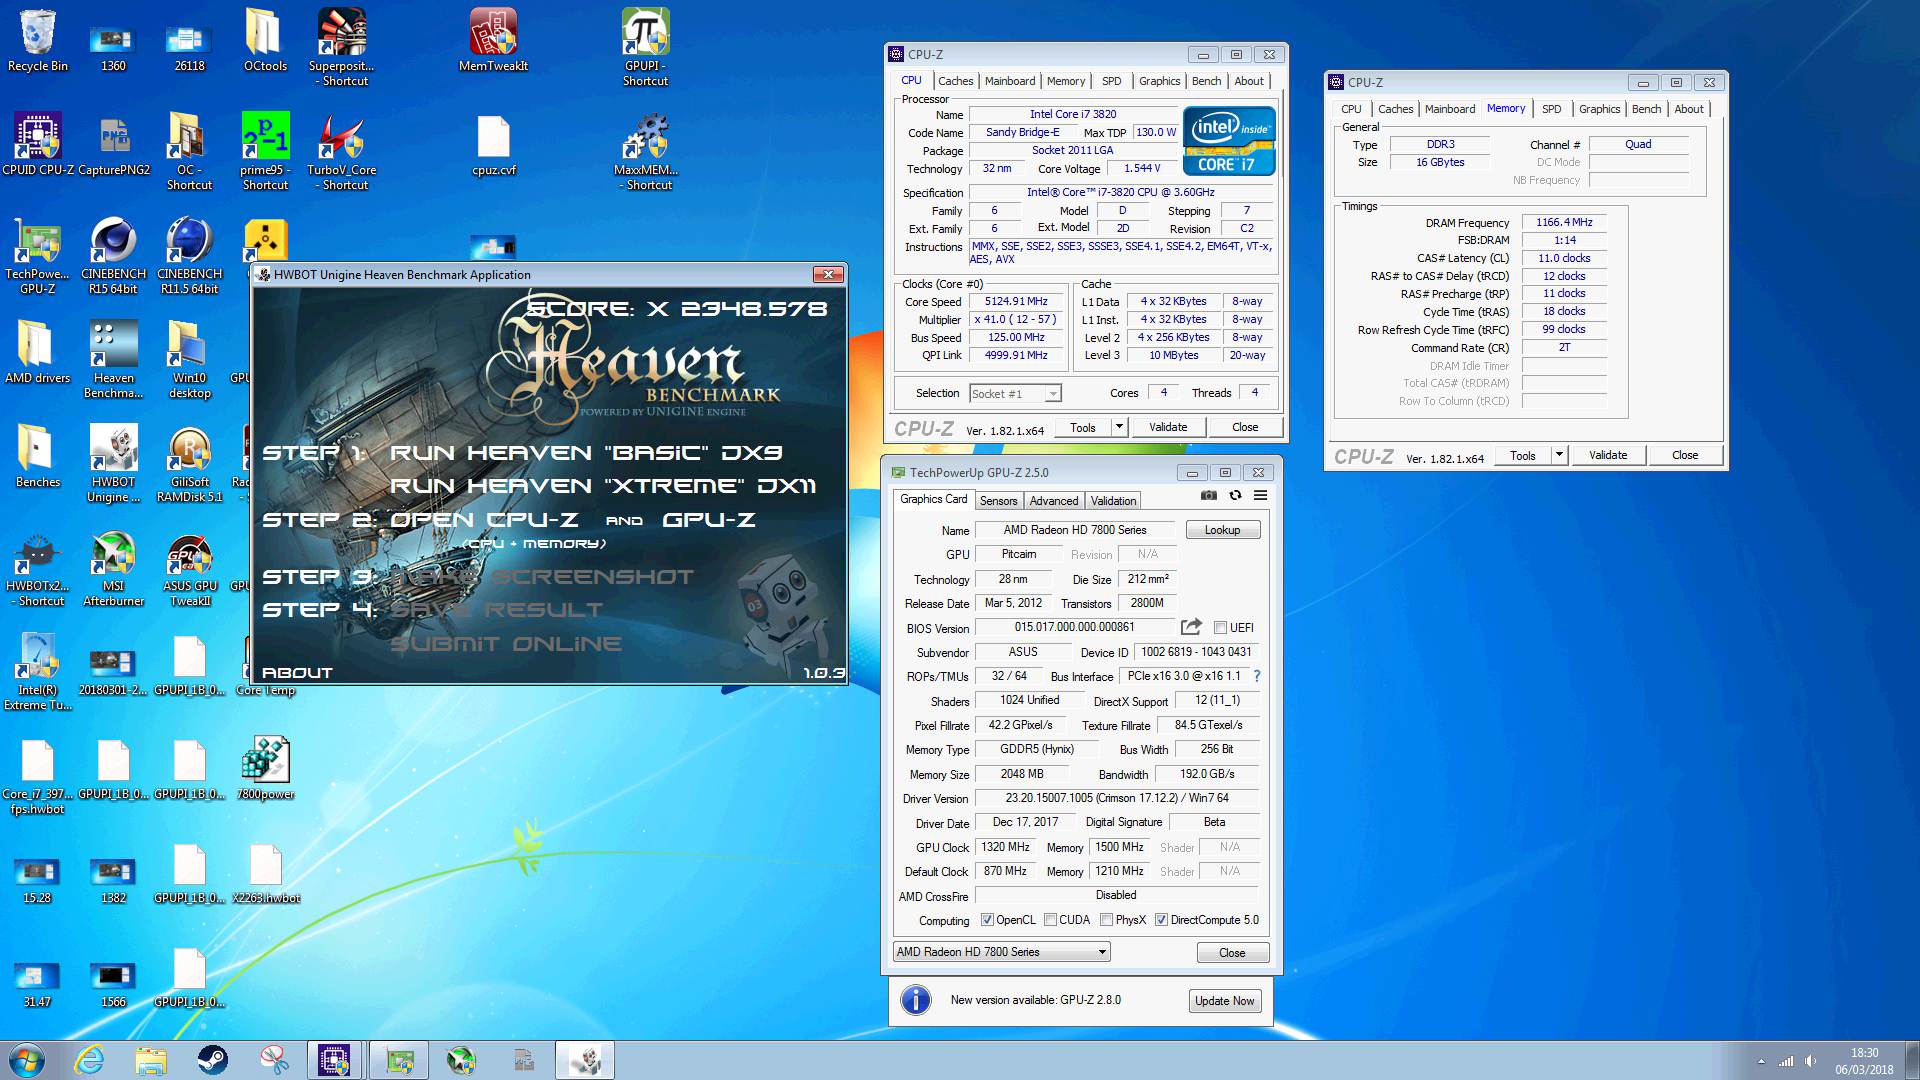
Task: Open the Heaven Benchmark desktop icon
Action: coord(113,359)
